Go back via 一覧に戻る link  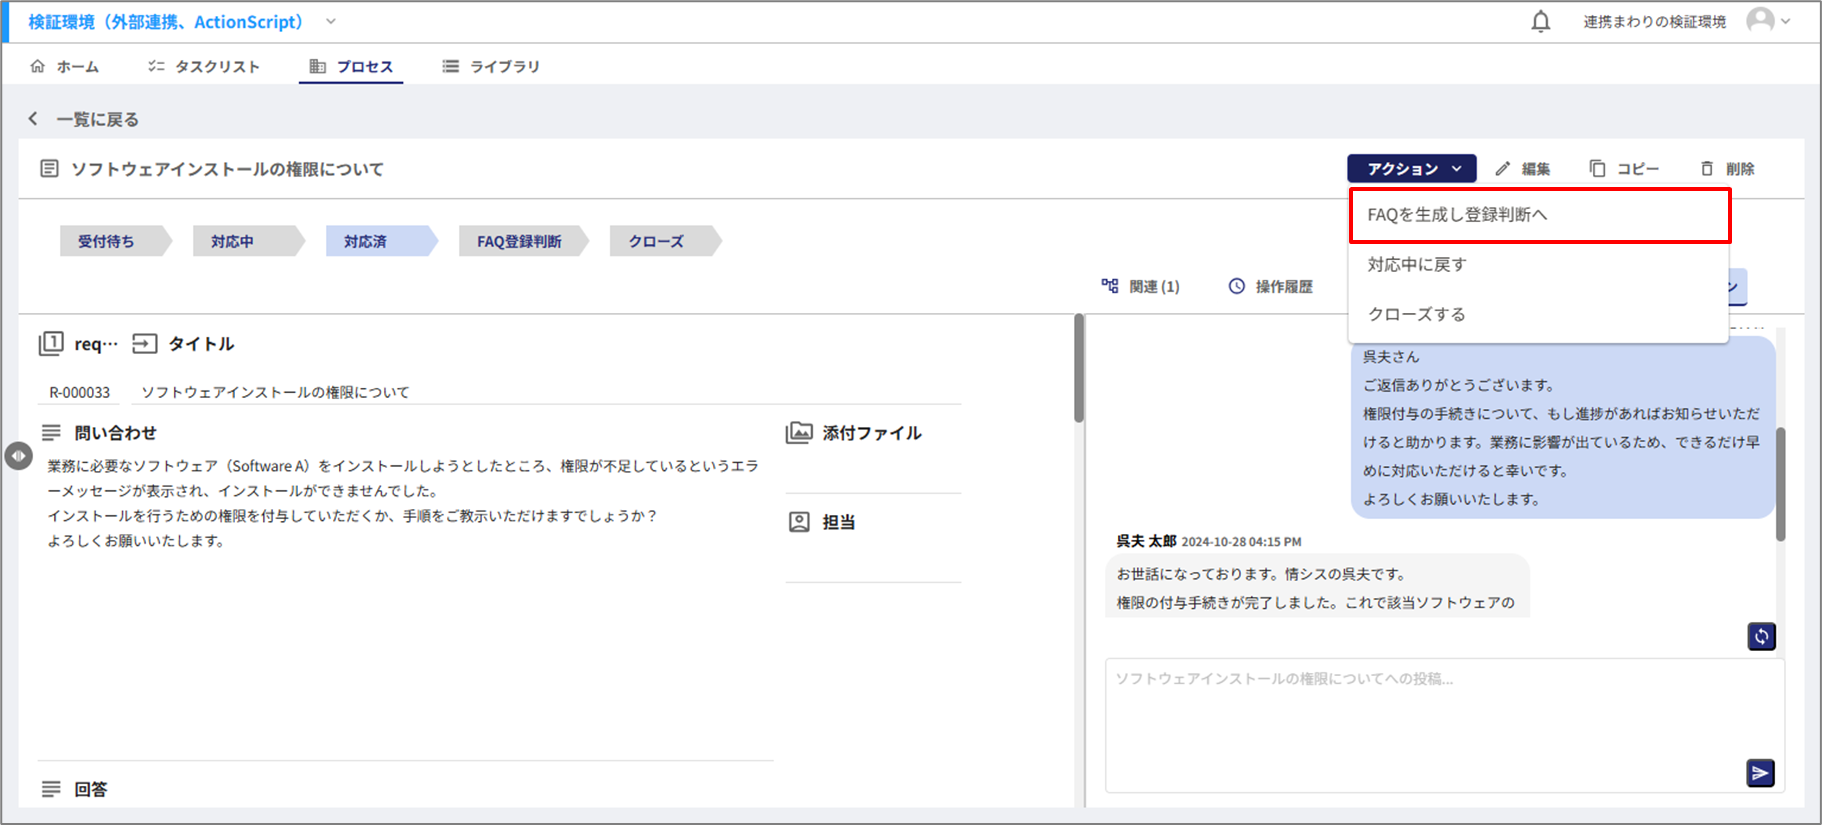click(x=84, y=119)
